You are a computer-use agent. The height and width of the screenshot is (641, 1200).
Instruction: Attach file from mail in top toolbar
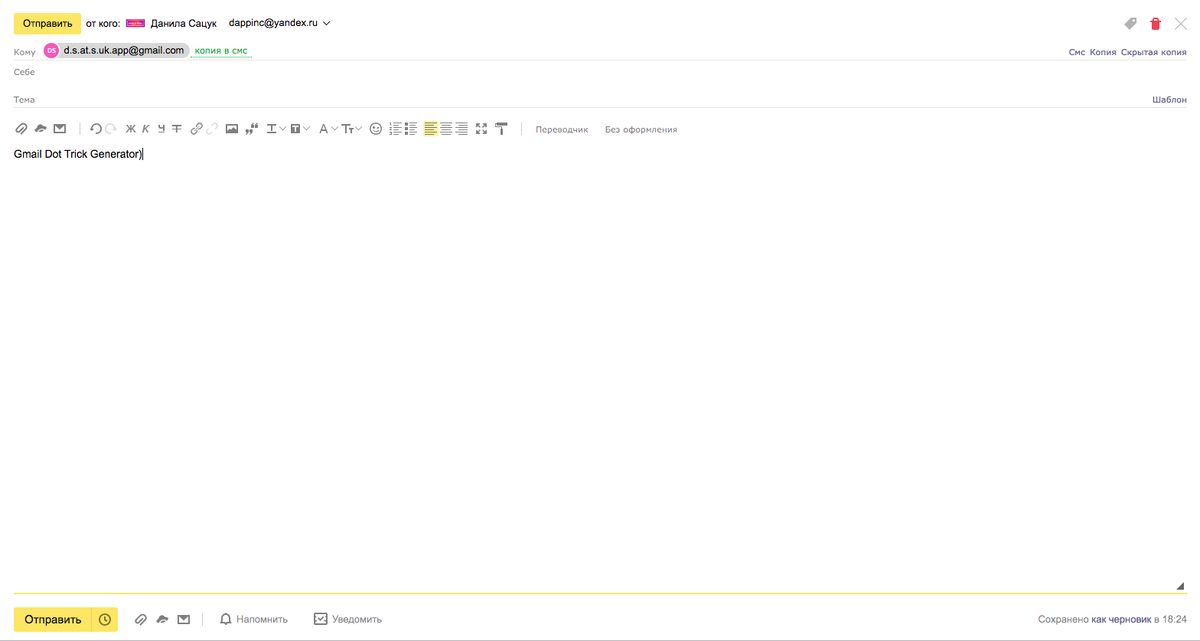[x=60, y=129]
